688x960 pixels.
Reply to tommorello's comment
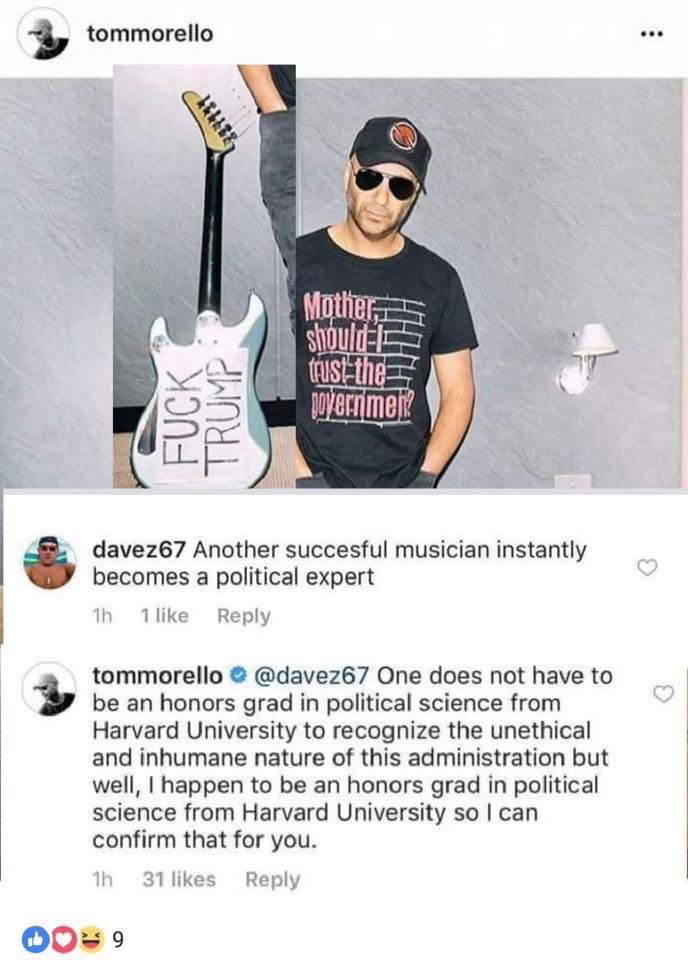pyautogui.click(x=272, y=879)
